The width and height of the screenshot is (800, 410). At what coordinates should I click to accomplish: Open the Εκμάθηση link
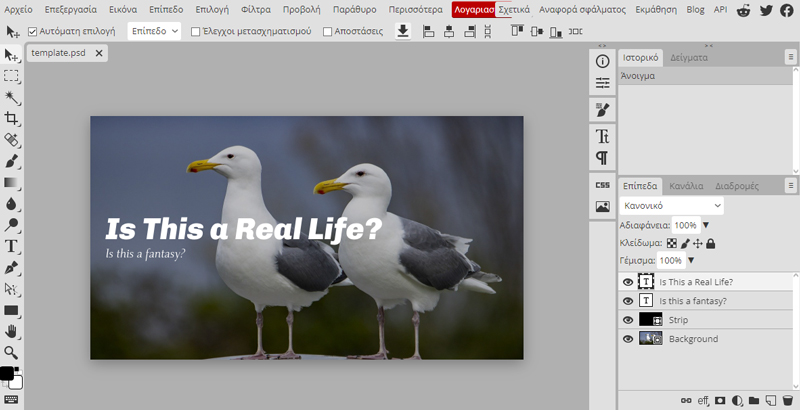pos(656,9)
